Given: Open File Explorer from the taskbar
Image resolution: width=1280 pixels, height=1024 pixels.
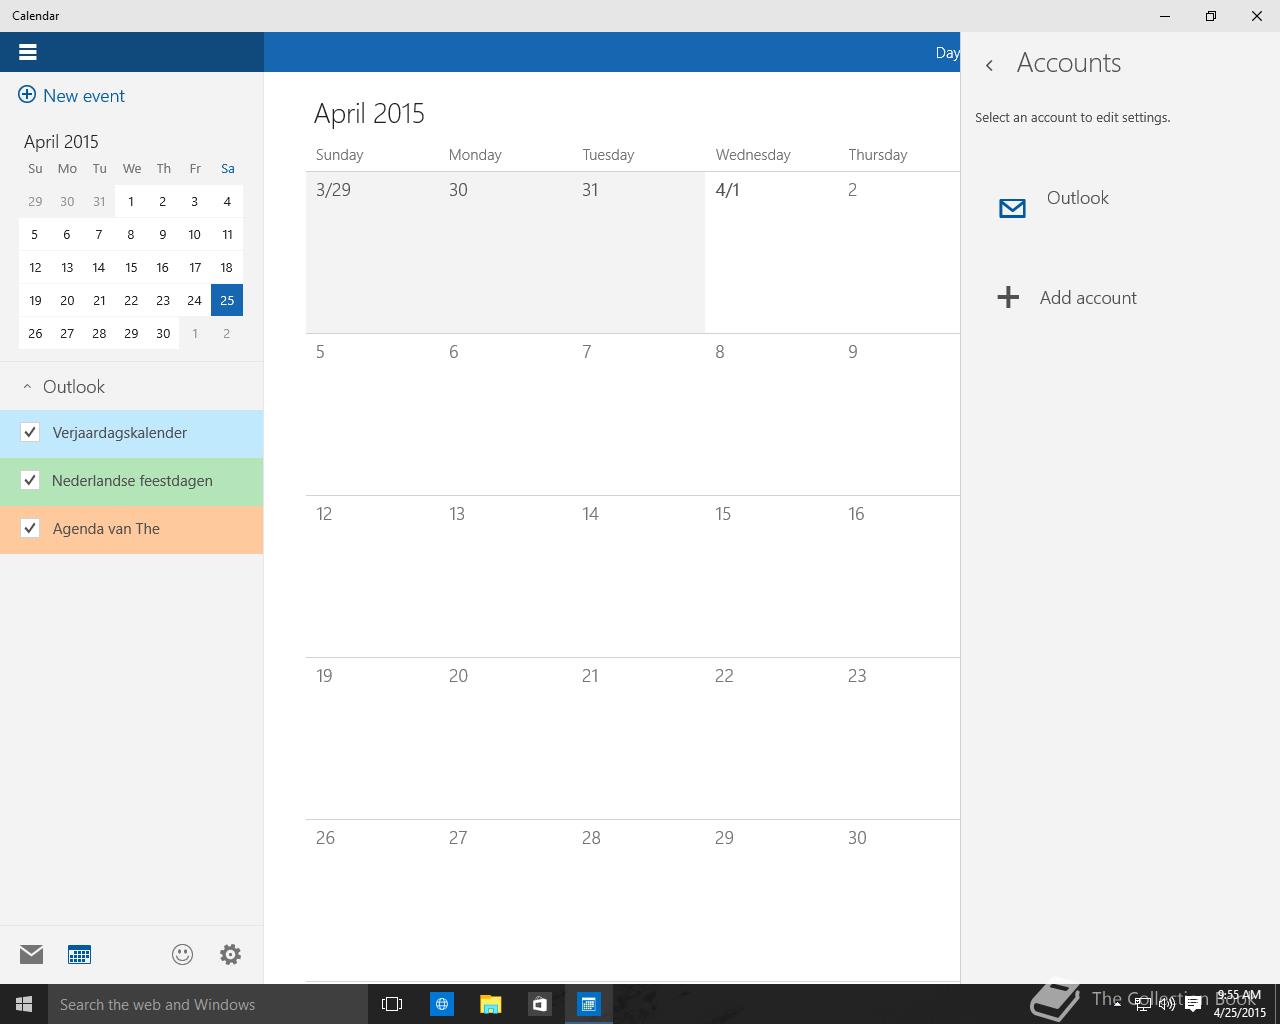Looking at the screenshot, I should (x=490, y=1004).
